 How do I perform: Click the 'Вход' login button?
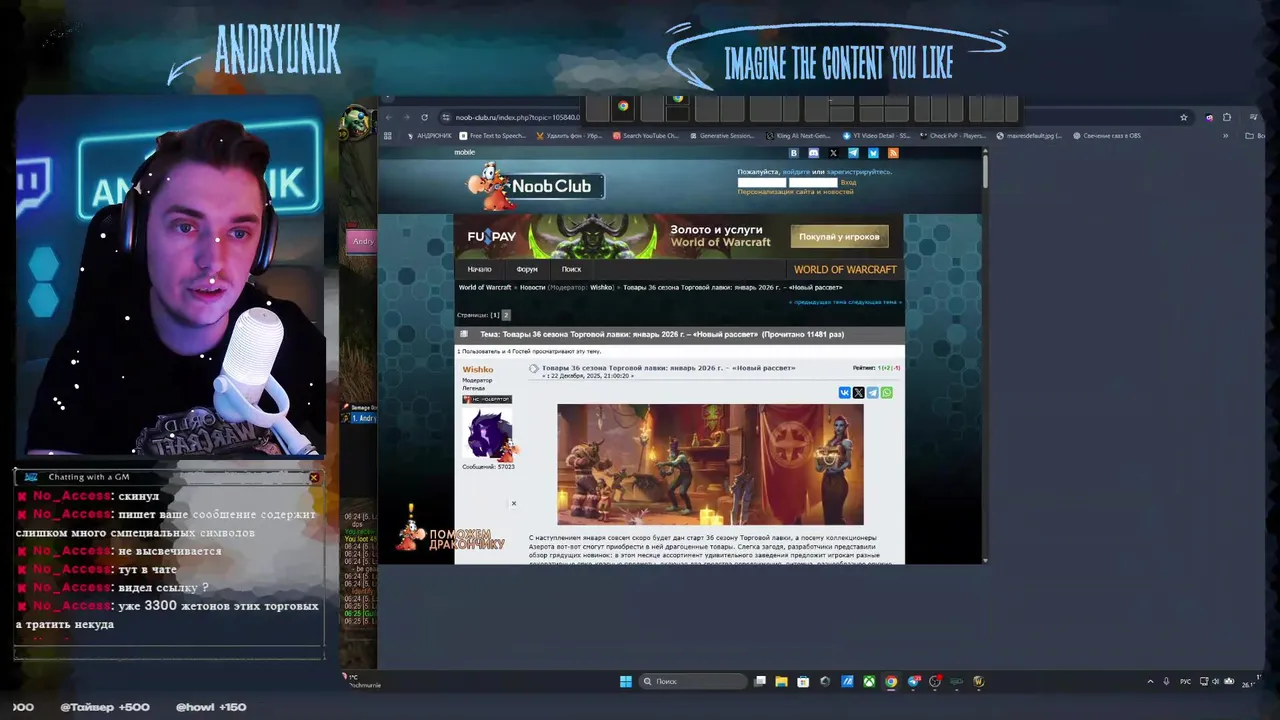pos(848,182)
